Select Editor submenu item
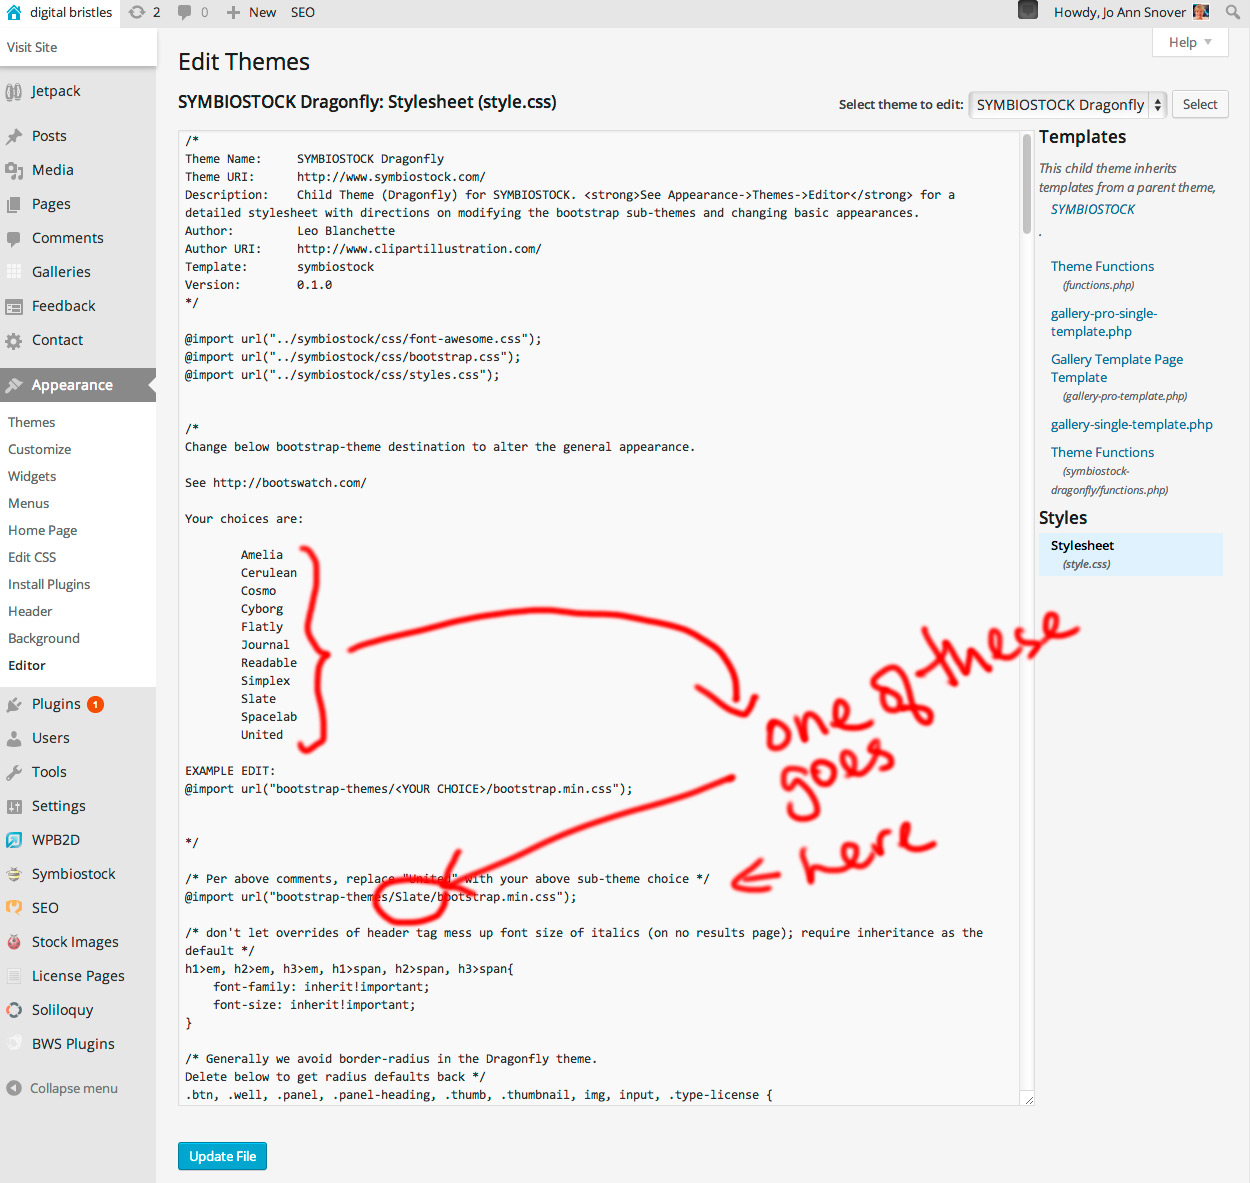 click(x=27, y=665)
